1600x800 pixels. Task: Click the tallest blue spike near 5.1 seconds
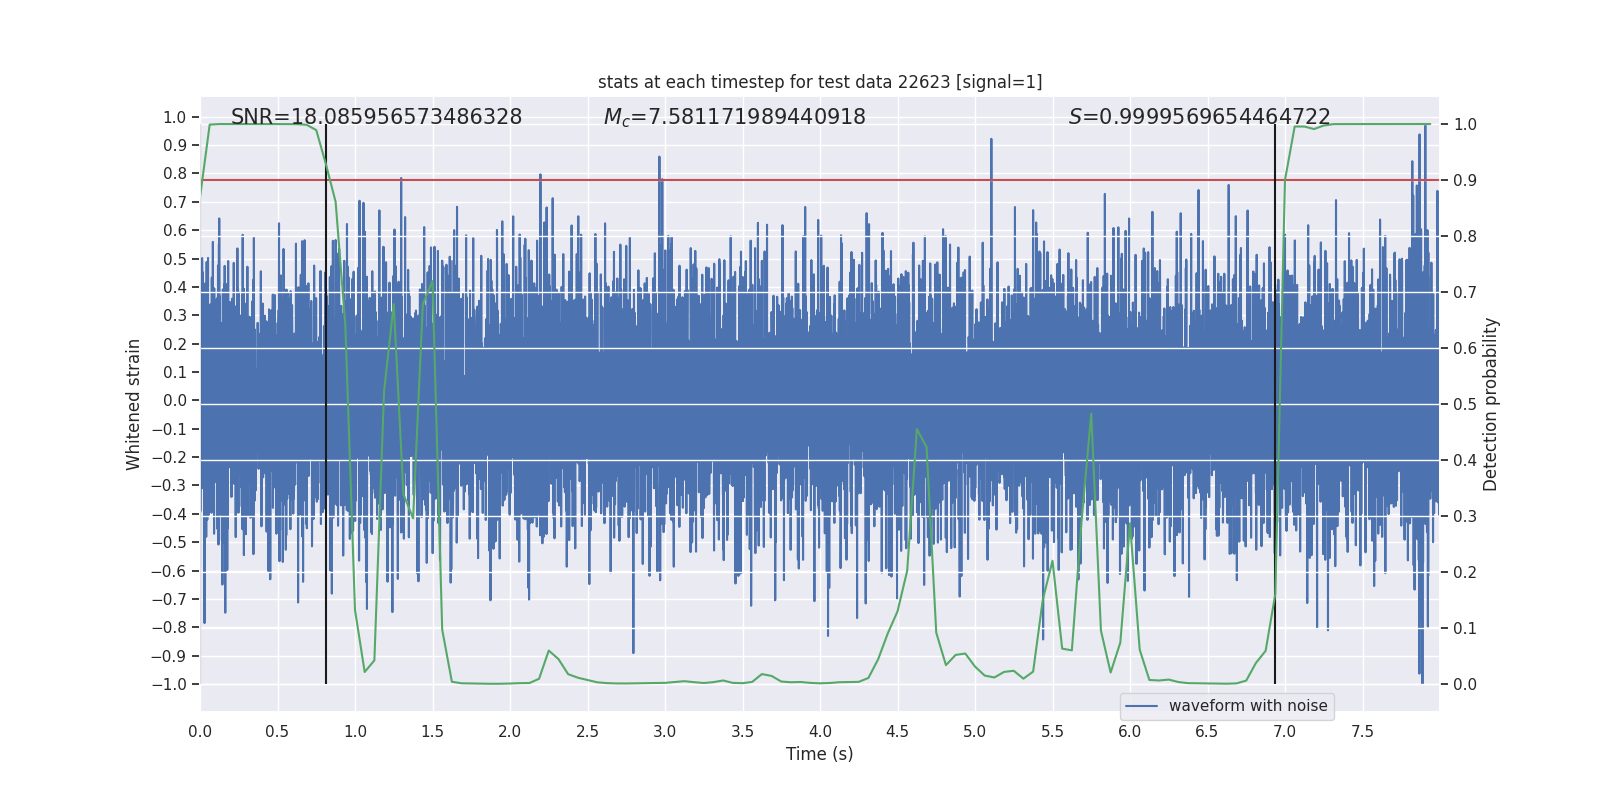991,142
